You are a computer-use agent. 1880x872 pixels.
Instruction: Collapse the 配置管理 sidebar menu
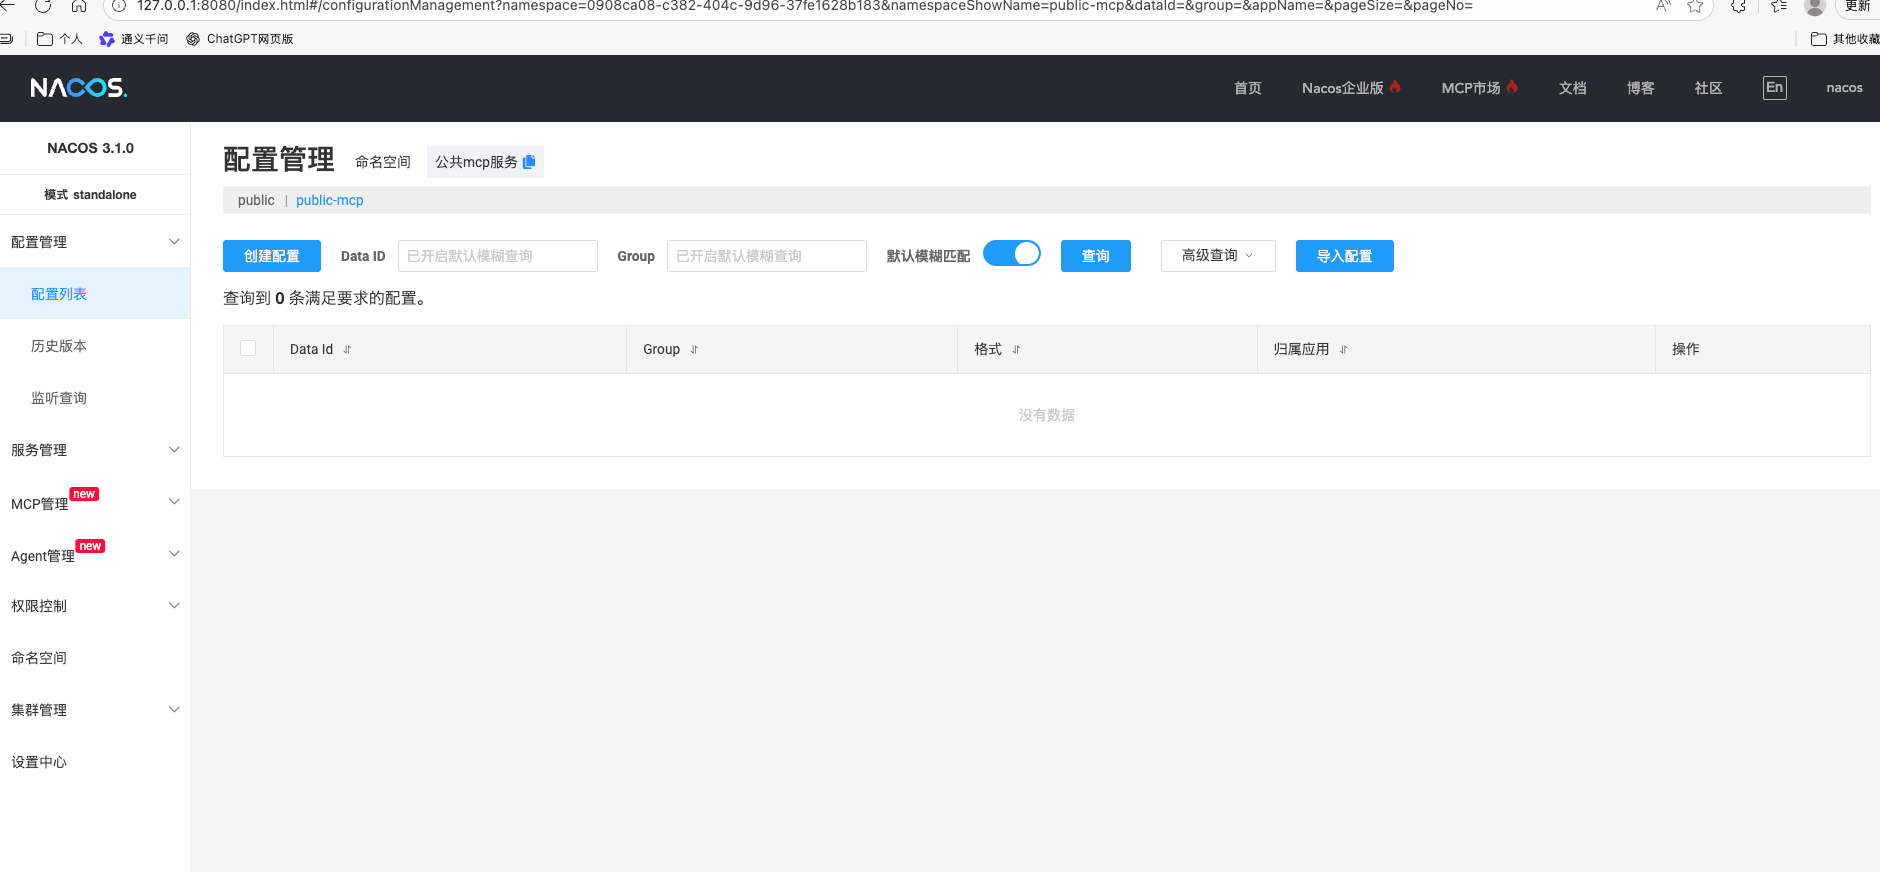pyautogui.click(x=94, y=242)
